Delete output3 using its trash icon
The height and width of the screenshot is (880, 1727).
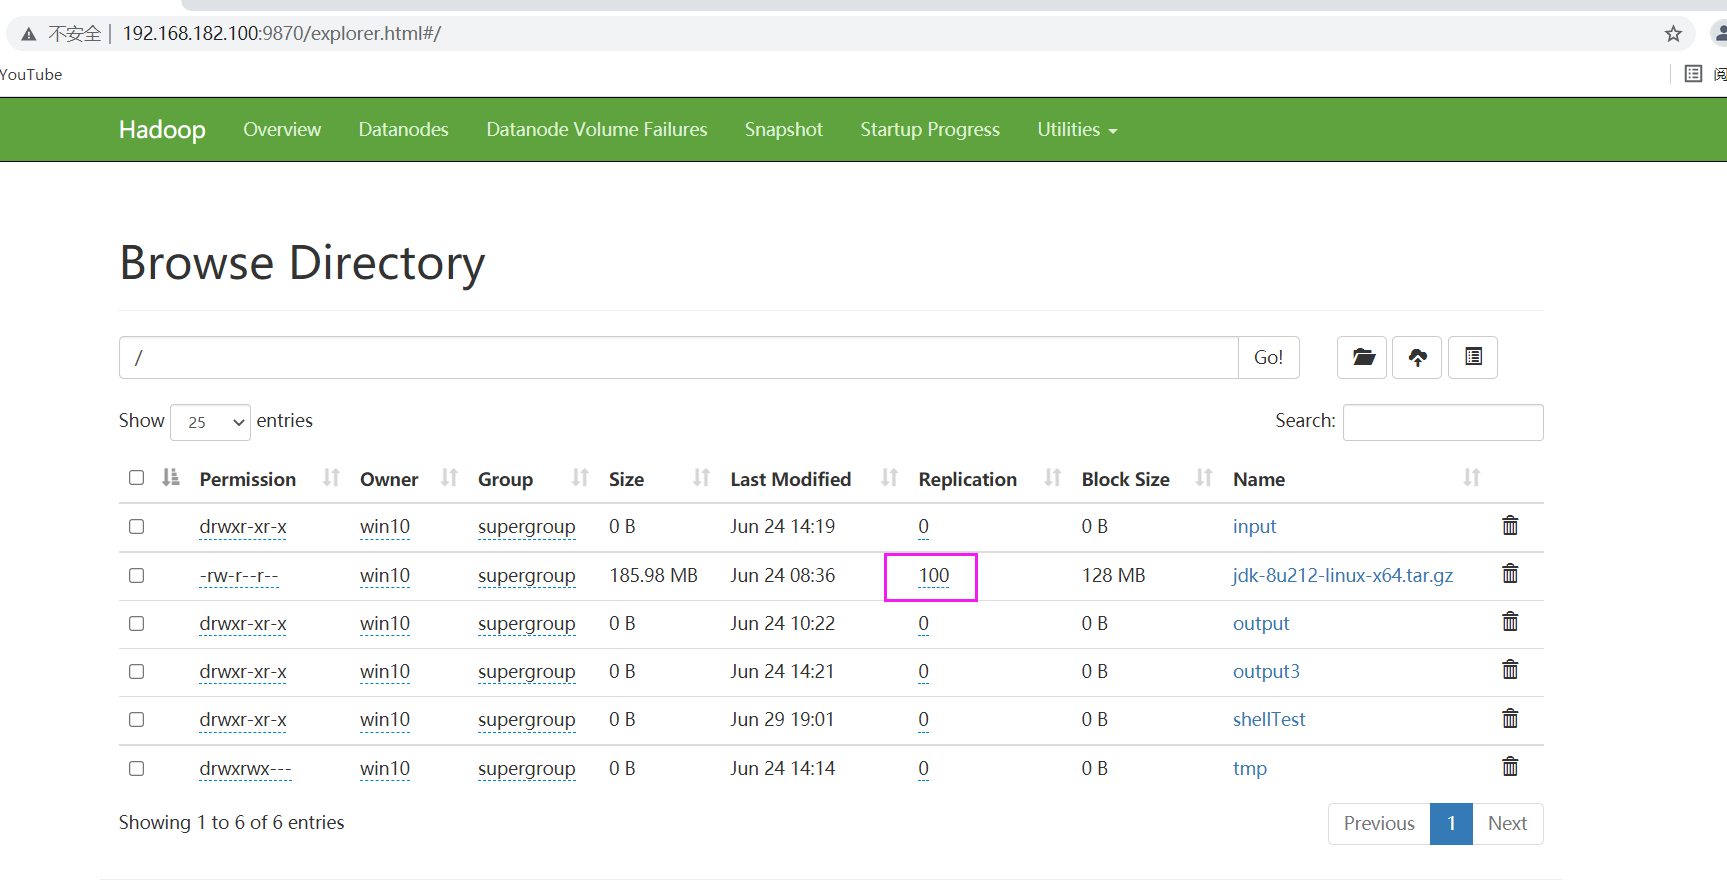click(1510, 670)
